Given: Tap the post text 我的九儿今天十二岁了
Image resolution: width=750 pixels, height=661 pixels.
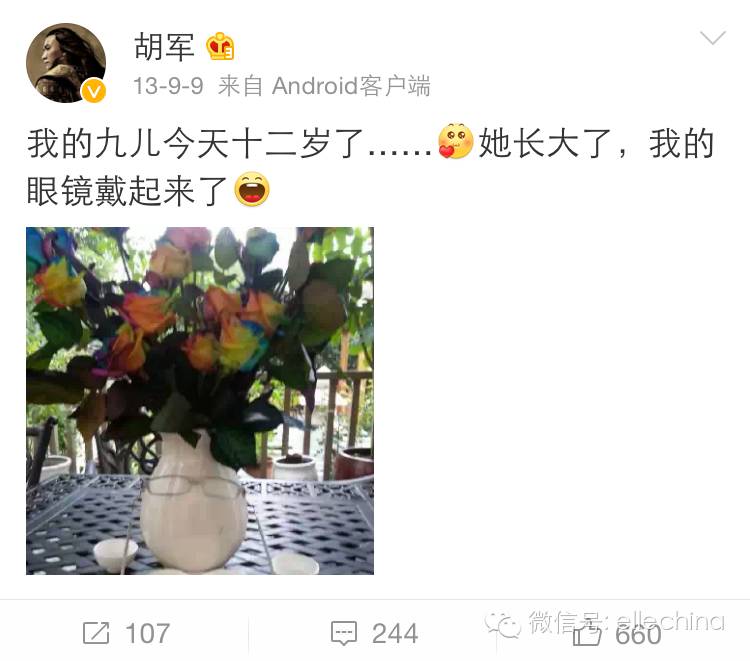Looking at the screenshot, I should point(196,143).
